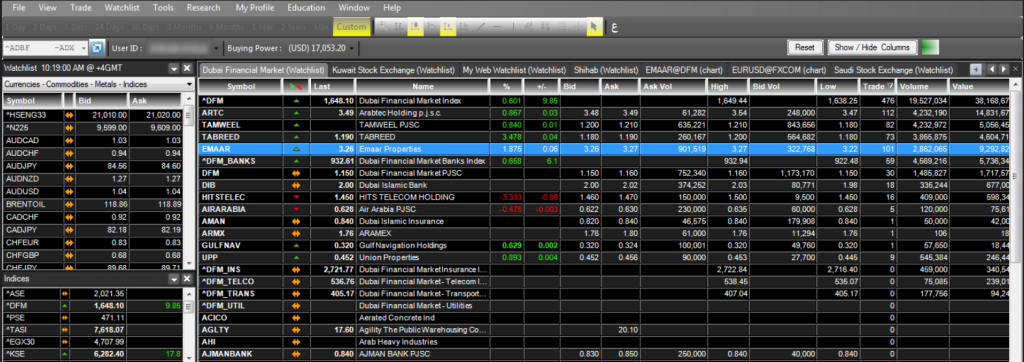Select the 1 Day time range
Viewport: 1024px width, 362px height.
pos(15,27)
